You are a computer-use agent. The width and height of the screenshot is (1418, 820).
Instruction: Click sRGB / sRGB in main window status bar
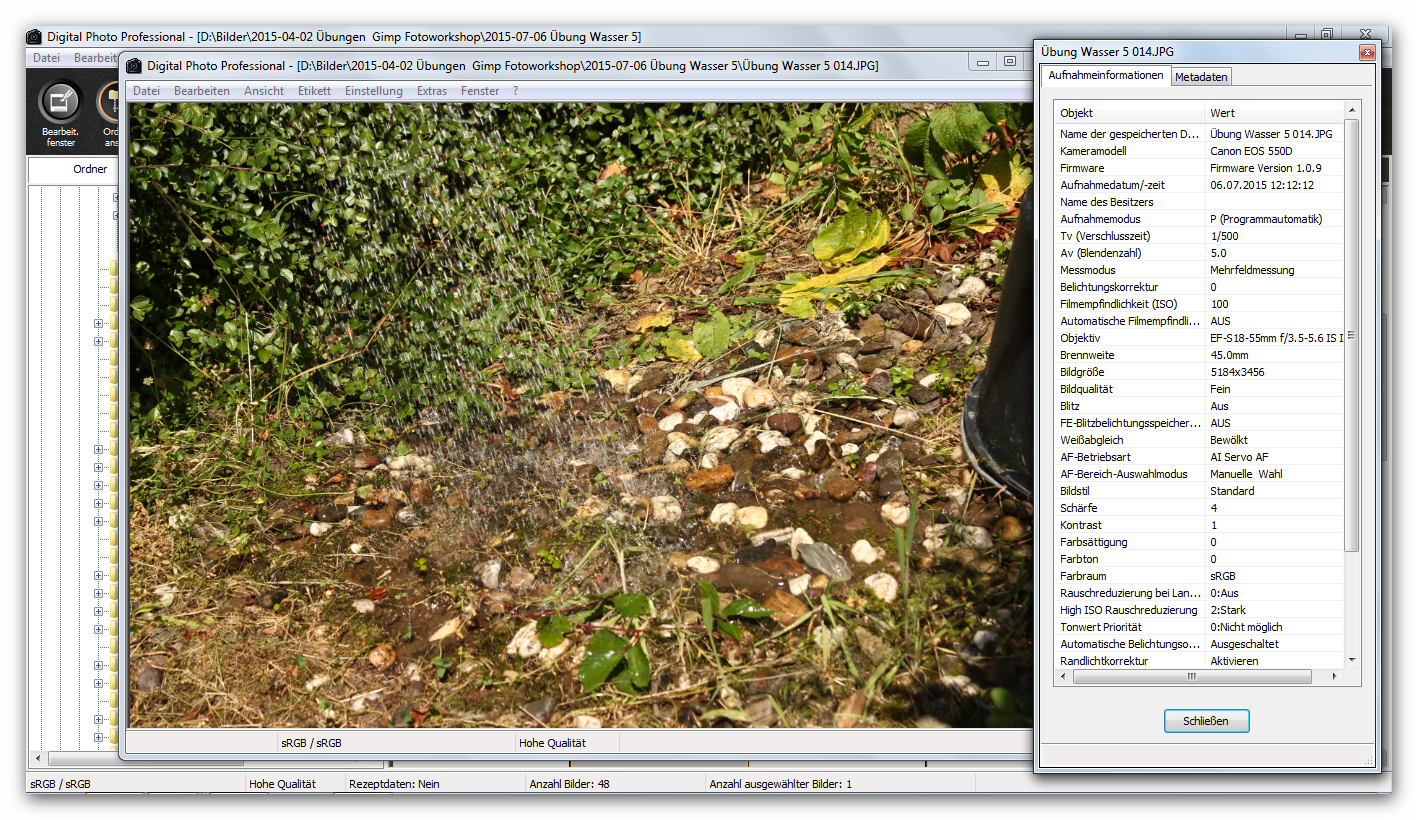[60, 784]
